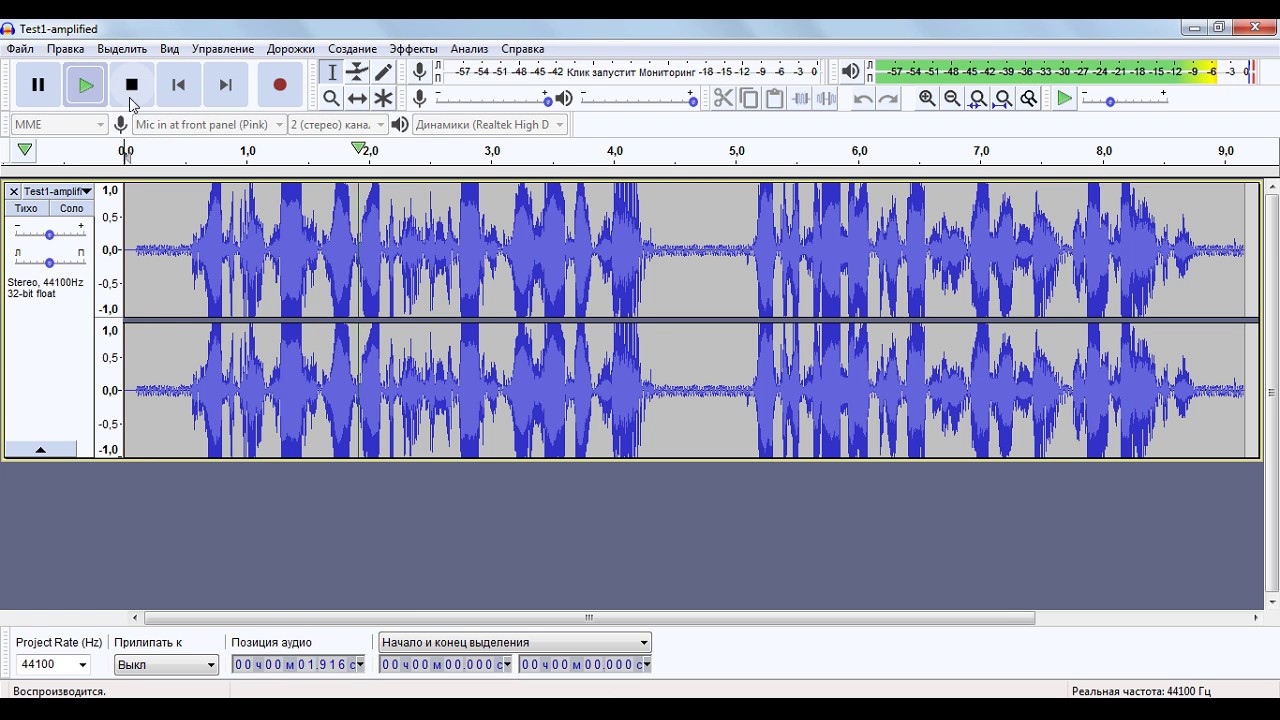Open the Выделить menu

click(122, 48)
